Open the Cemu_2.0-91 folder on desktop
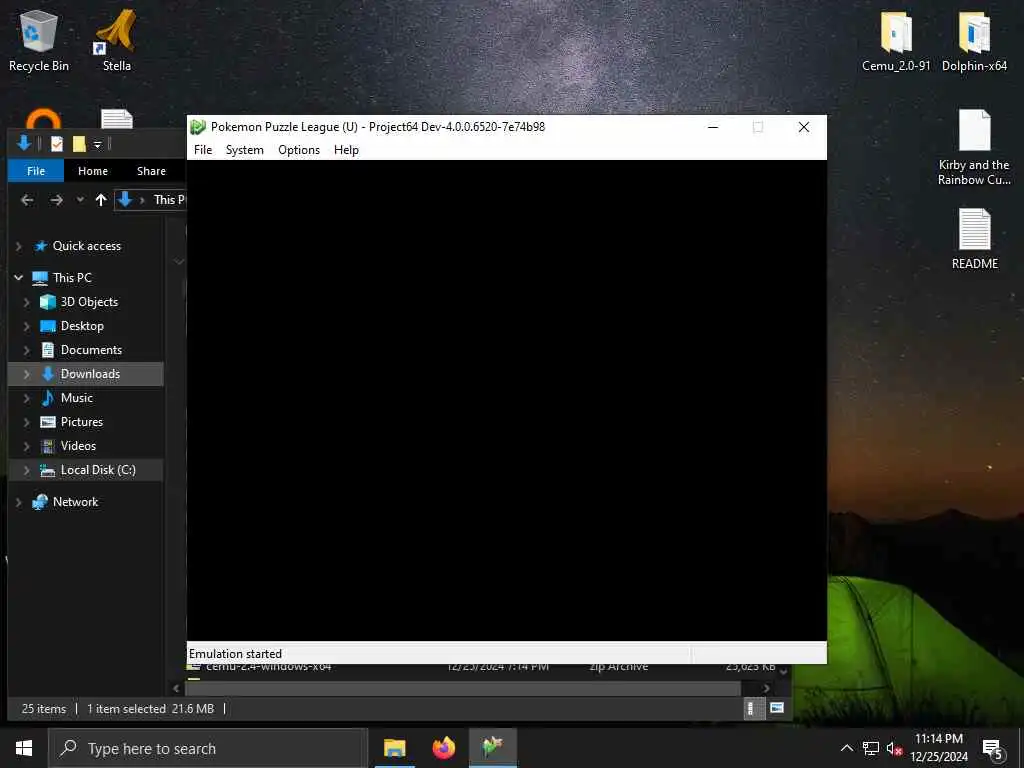The width and height of the screenshot is (1024, 768). coord(896,39)
